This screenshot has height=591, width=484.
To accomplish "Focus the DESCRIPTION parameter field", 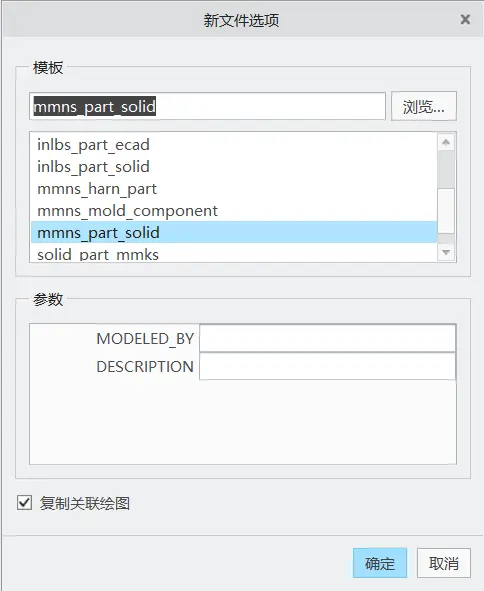I will click(x=327, y=366).
